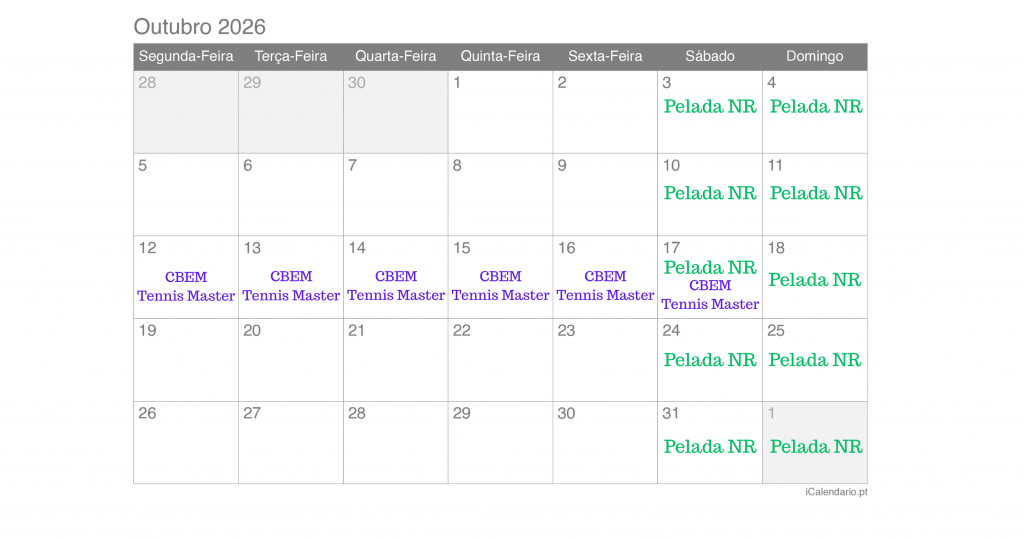The width and height of the screenshot is (1024, 538).
Task: Select the greyed September 28 cell
Action: [x=186, y=112]
